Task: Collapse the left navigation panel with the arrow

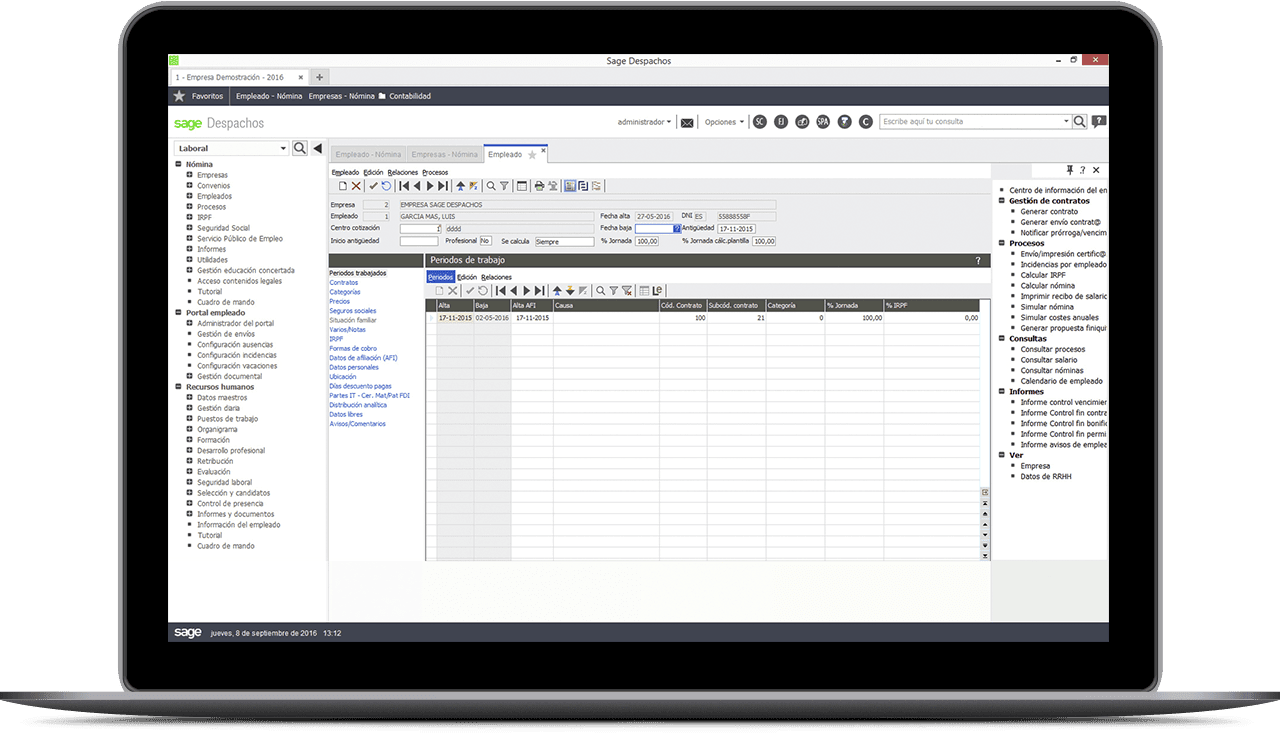Action: tap(317, 148)
